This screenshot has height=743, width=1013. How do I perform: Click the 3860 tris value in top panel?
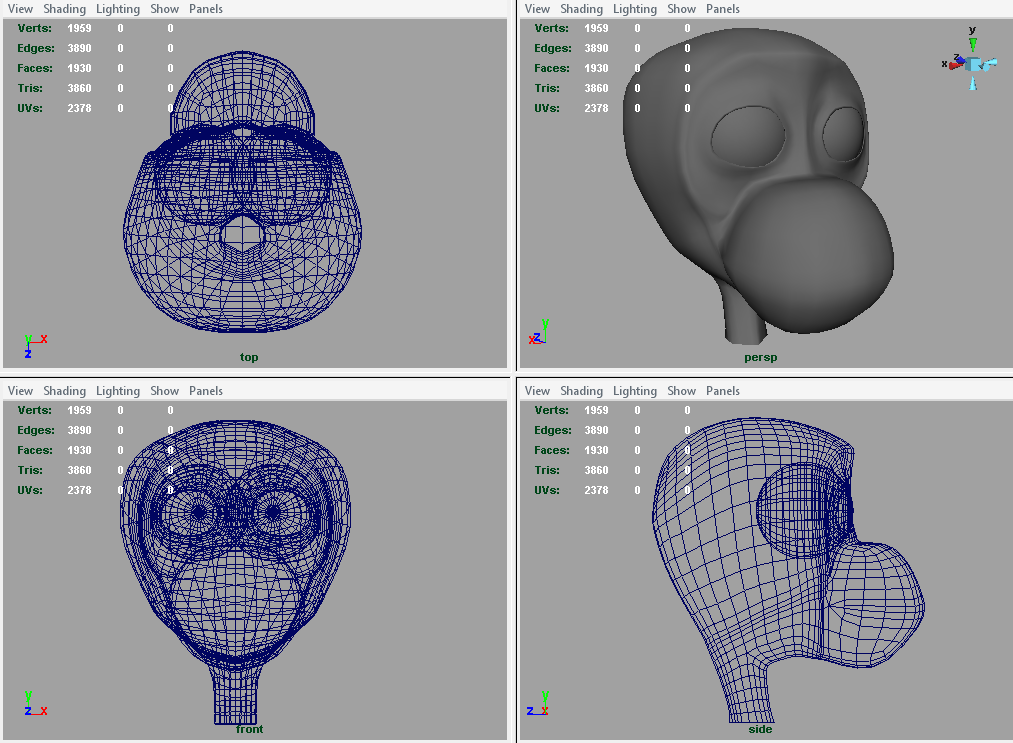79,89
